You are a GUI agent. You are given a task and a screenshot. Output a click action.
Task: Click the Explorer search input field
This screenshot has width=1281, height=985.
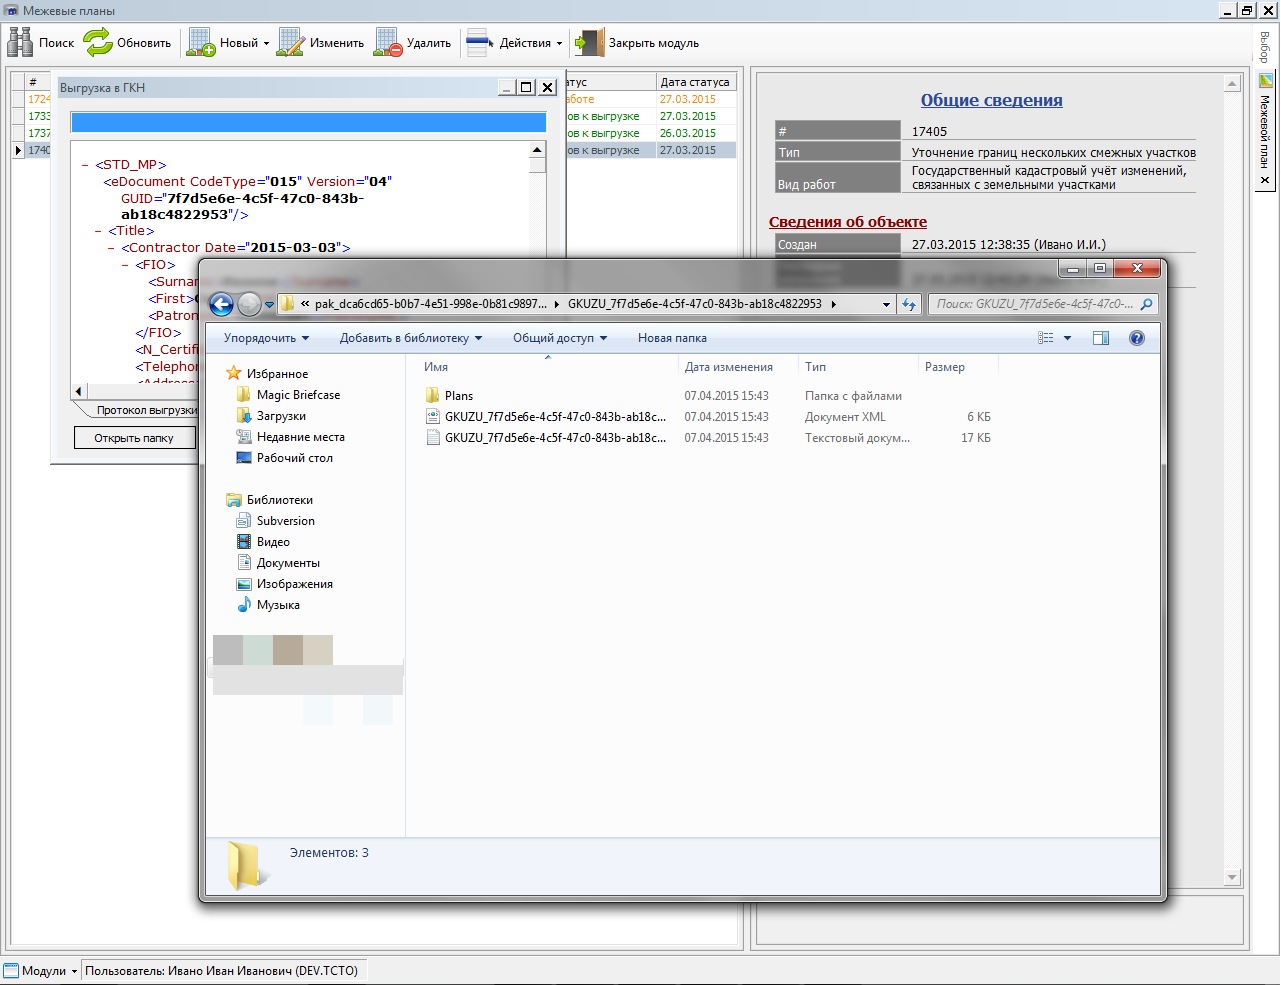tap(1035, 304)
